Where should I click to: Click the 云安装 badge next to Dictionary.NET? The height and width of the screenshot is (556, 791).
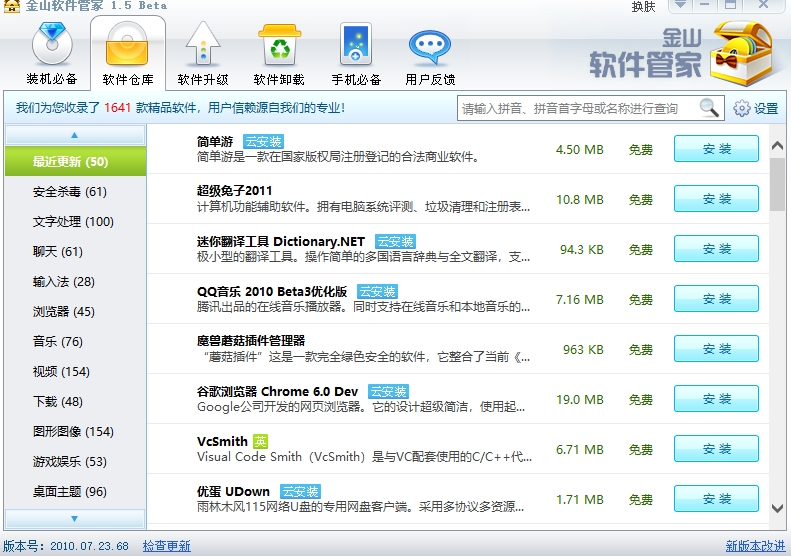coord(395,242)
